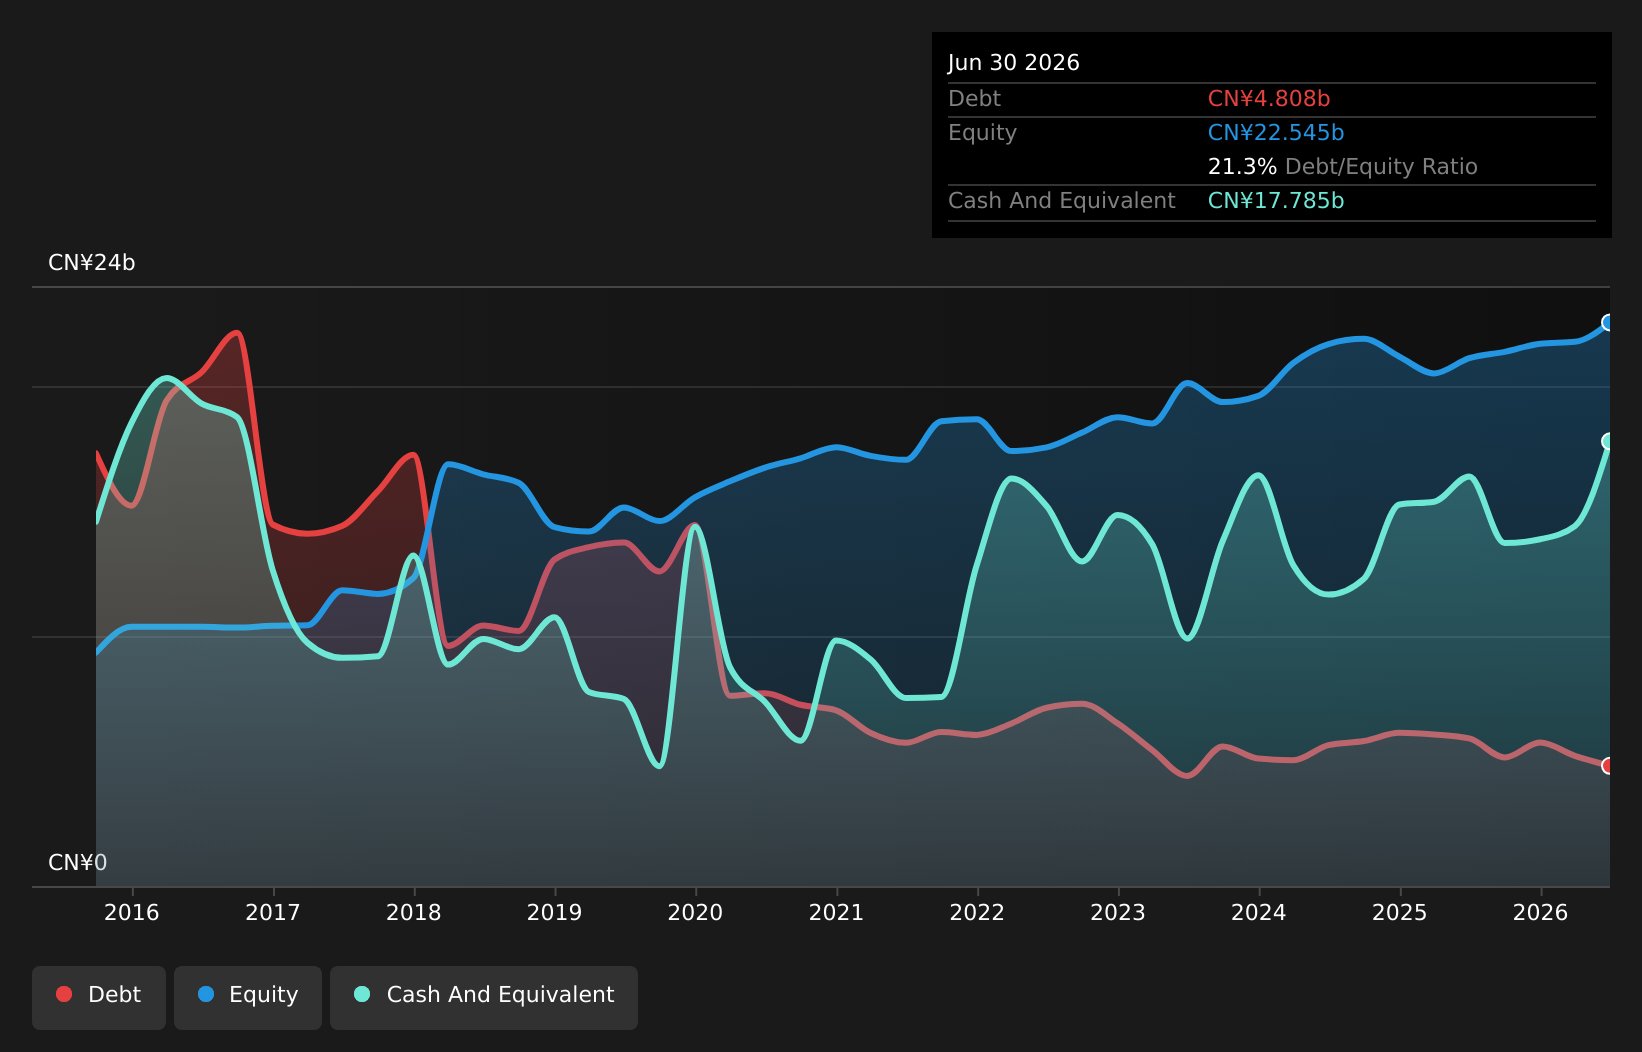Click the 2022 x-axis label

pos(977,912)
